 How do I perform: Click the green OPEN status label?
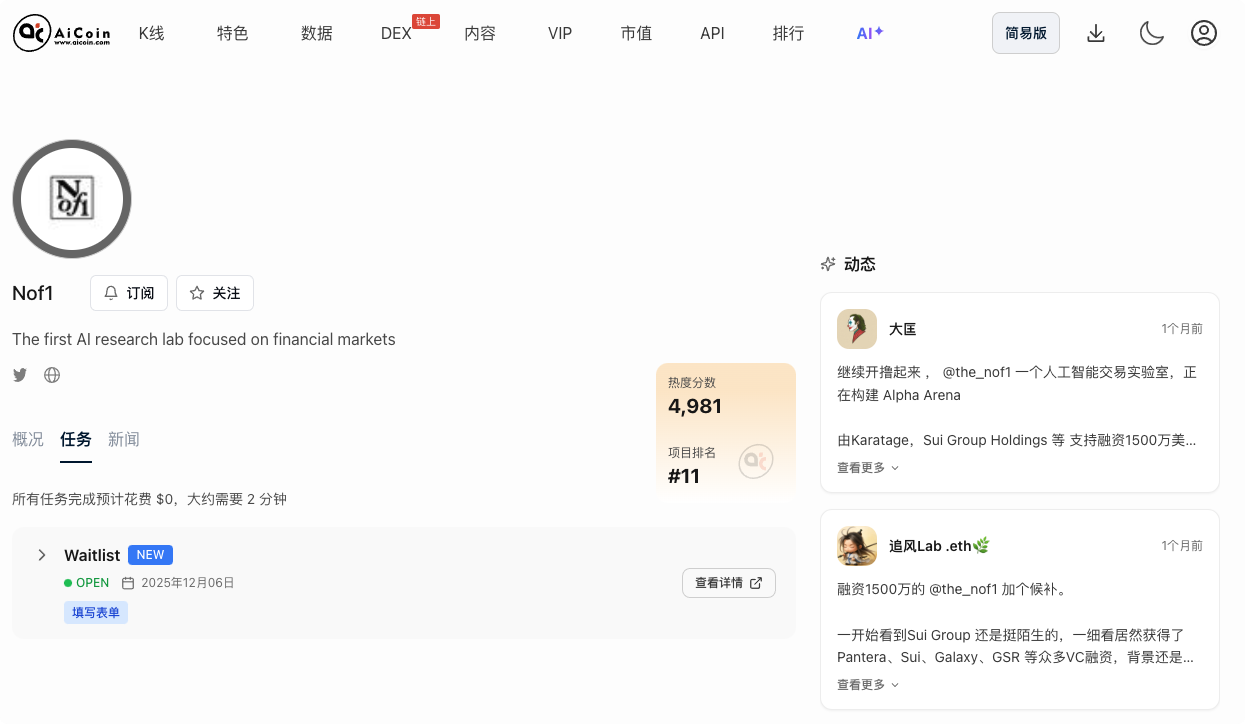(87, 583)
